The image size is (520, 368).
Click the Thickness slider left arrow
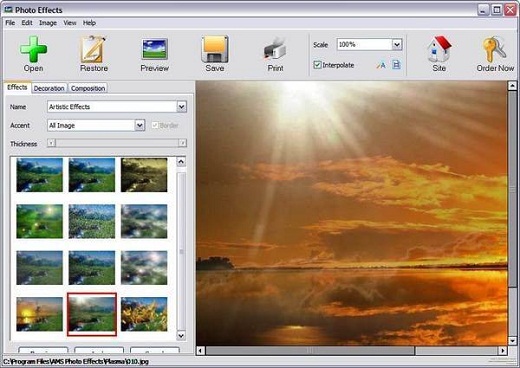tap(51, 143)
